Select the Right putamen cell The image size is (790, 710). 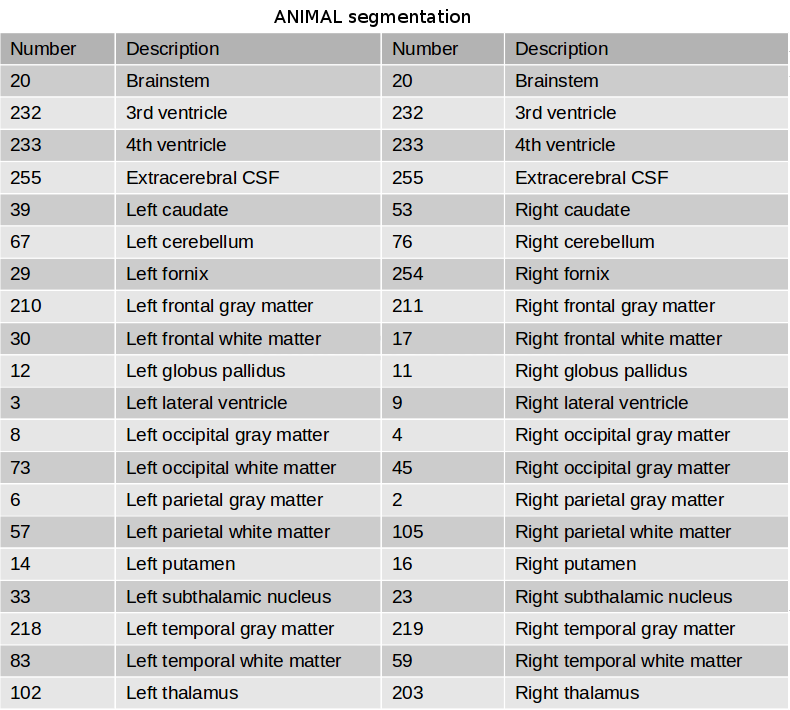pos(646,564)
